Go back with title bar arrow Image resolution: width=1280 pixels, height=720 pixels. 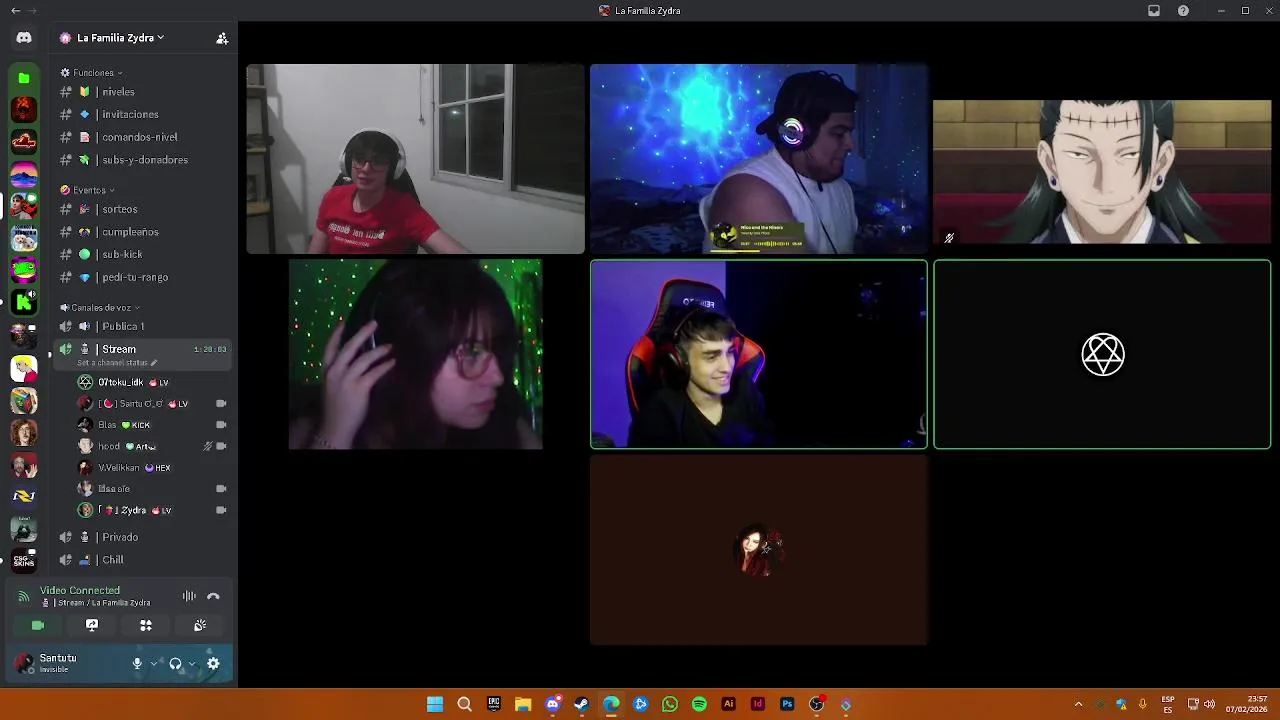15,10
